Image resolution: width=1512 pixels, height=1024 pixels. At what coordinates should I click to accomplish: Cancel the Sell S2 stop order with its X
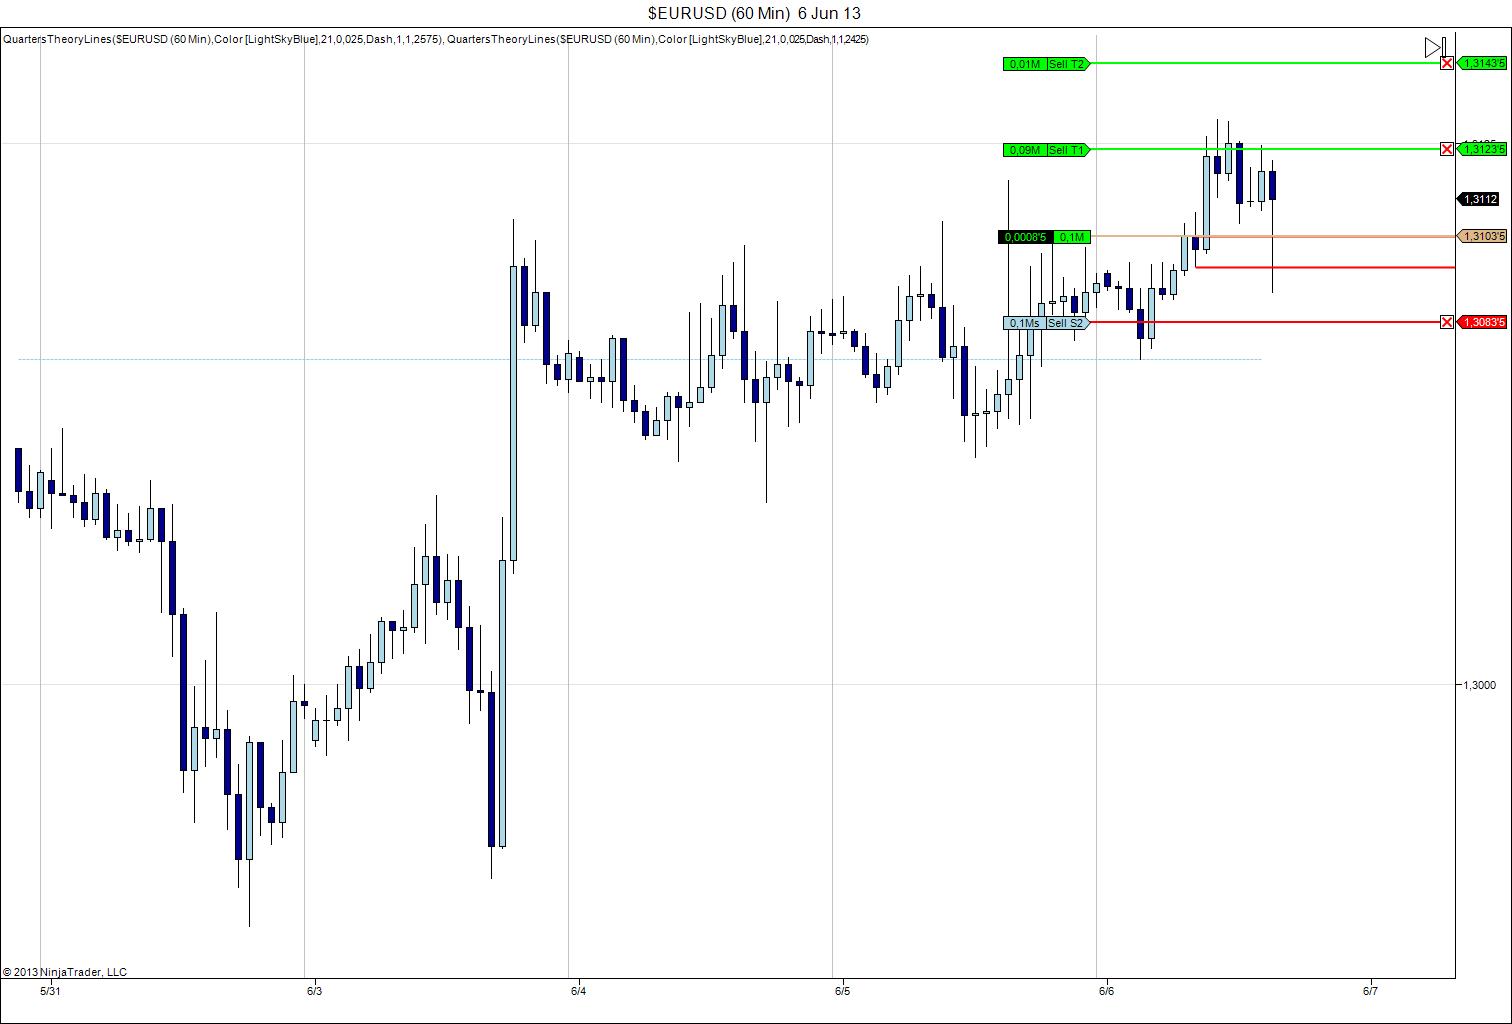click(1447, 322)
